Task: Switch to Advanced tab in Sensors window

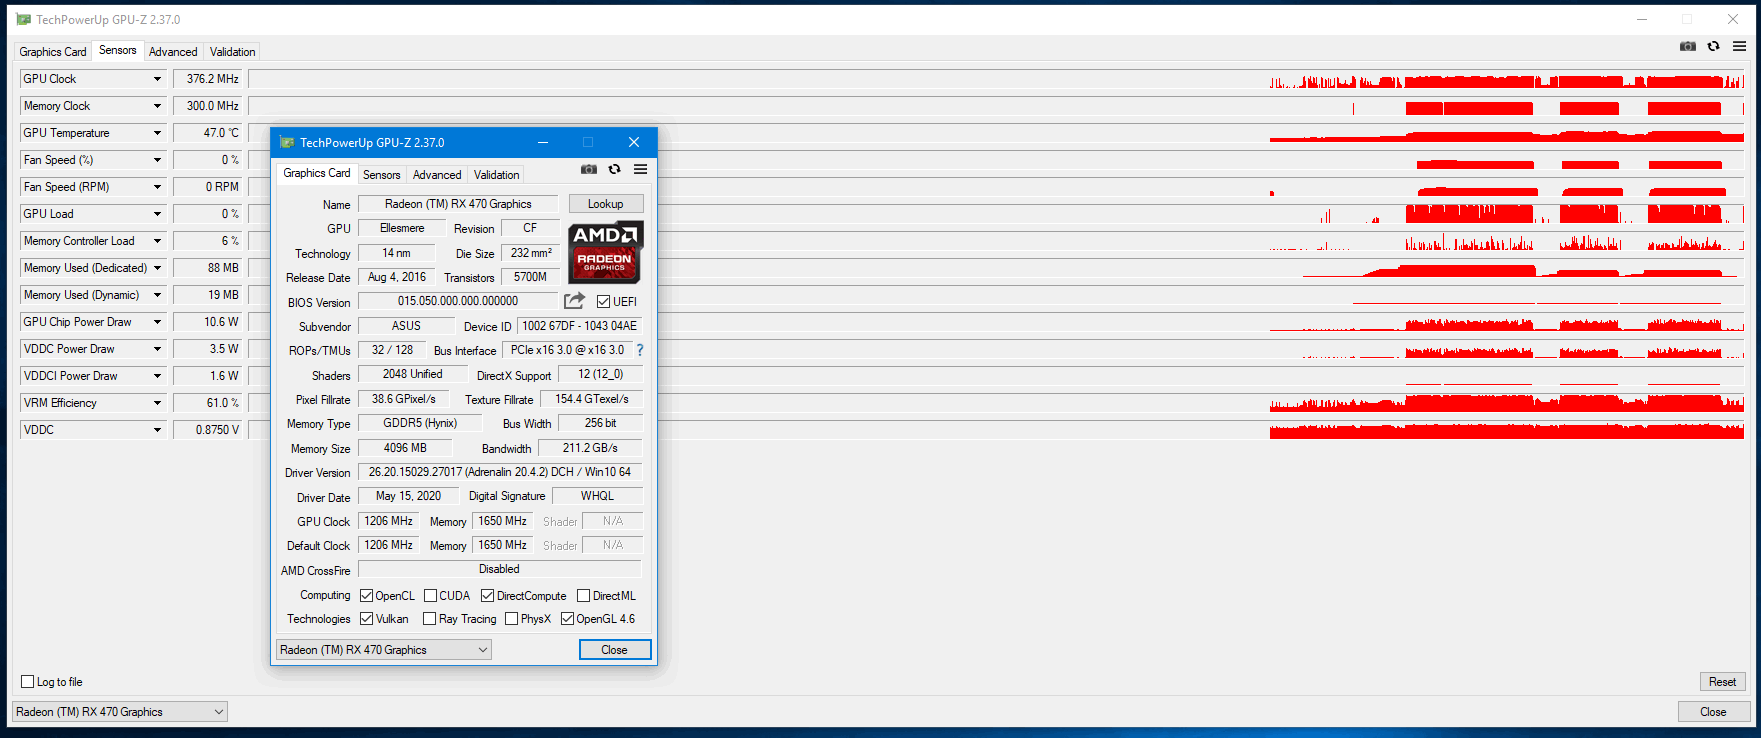Action: [x=173, y=52]
